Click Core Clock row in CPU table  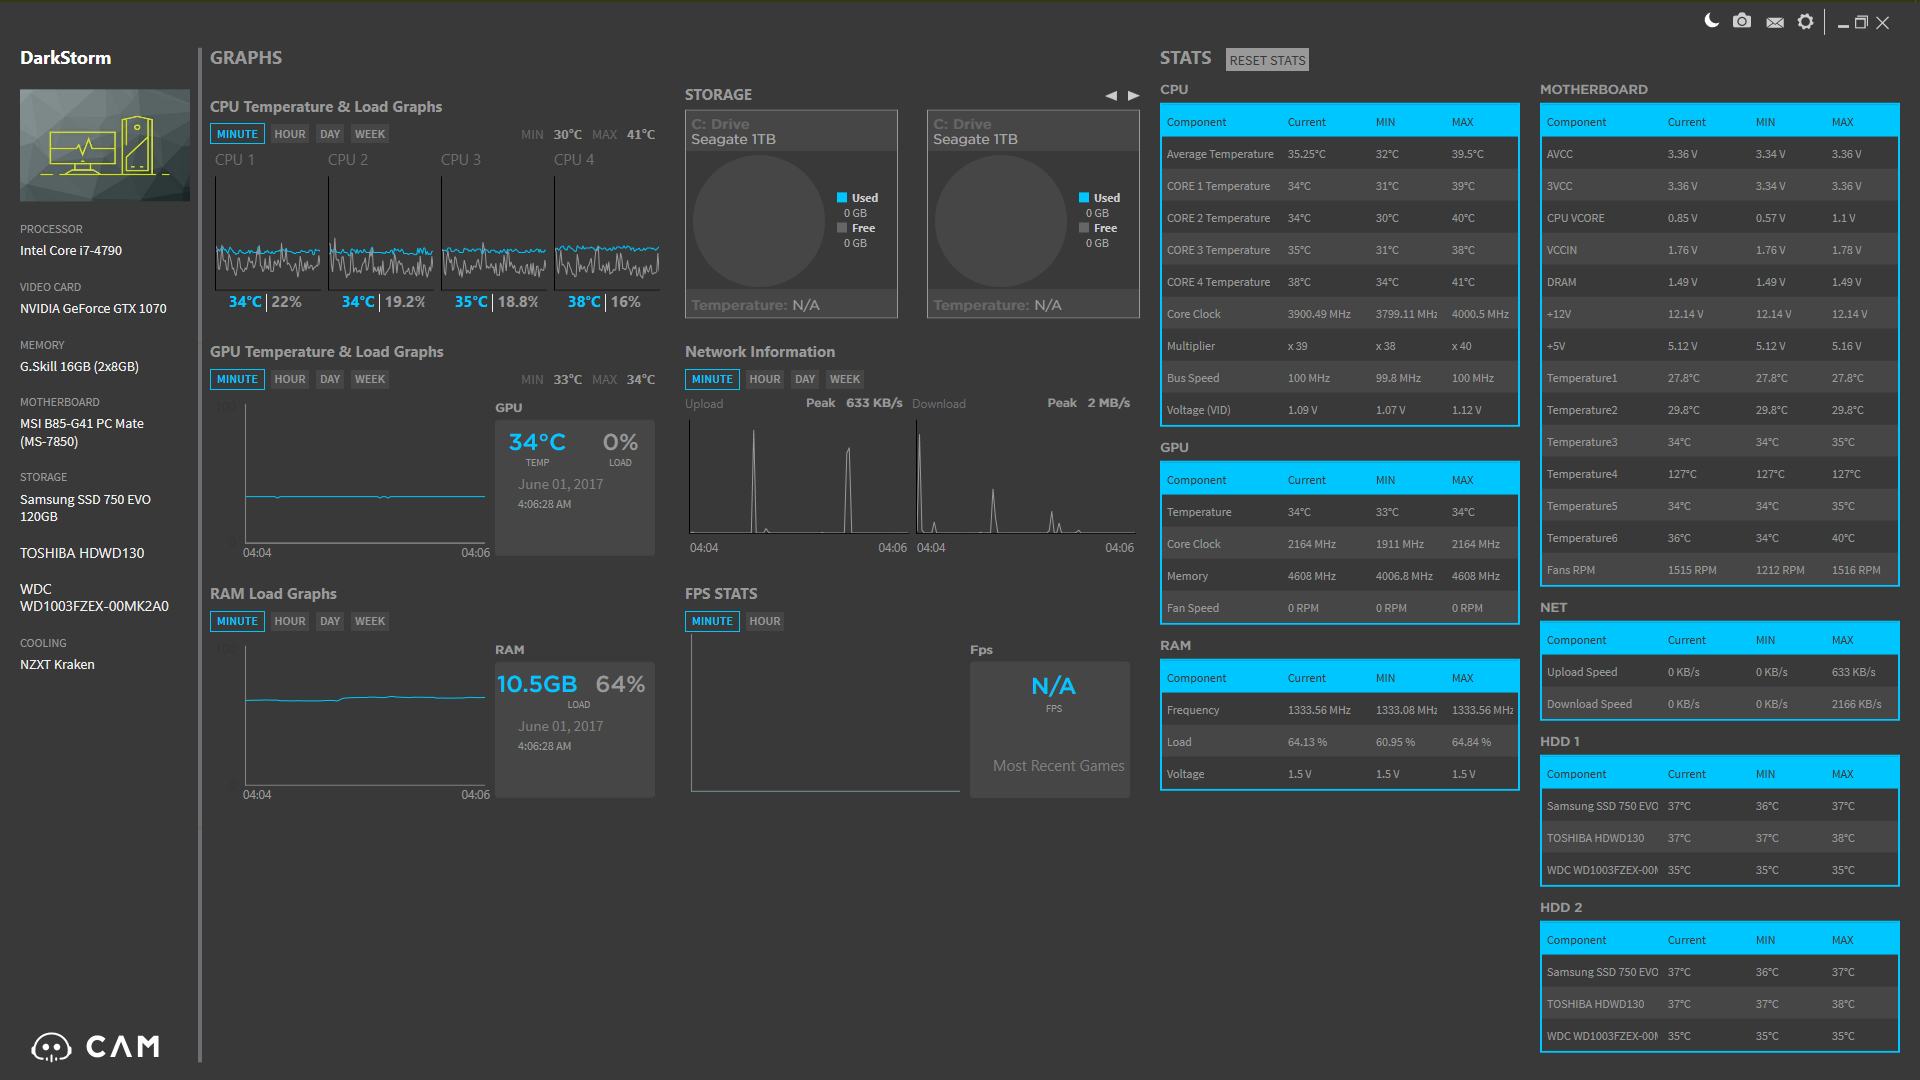(1339, 314)
